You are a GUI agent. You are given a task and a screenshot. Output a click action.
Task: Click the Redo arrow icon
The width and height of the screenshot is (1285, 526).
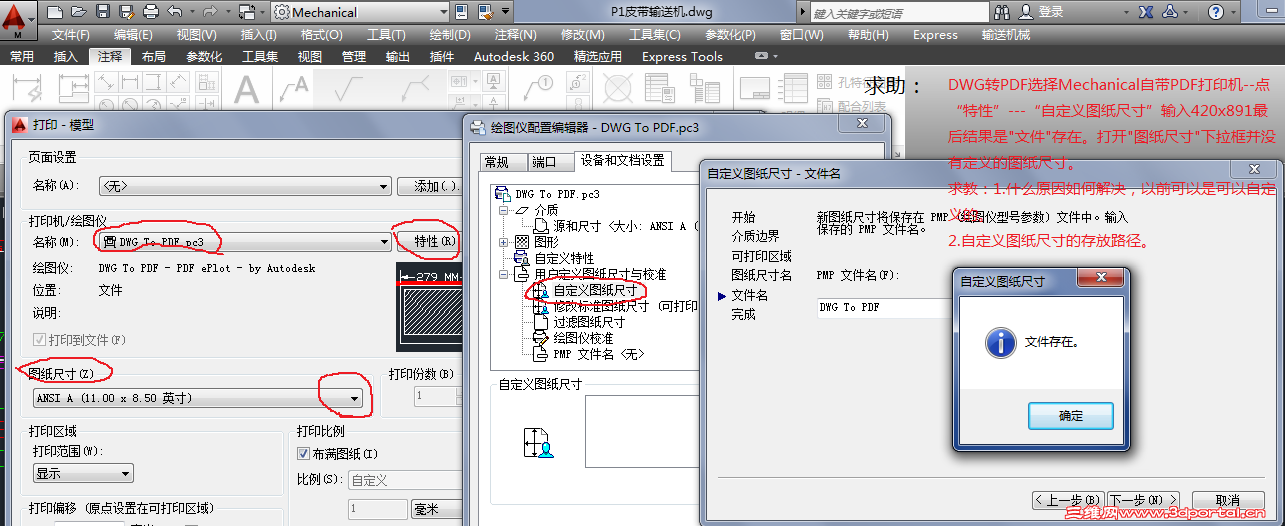tap(210, 12)
